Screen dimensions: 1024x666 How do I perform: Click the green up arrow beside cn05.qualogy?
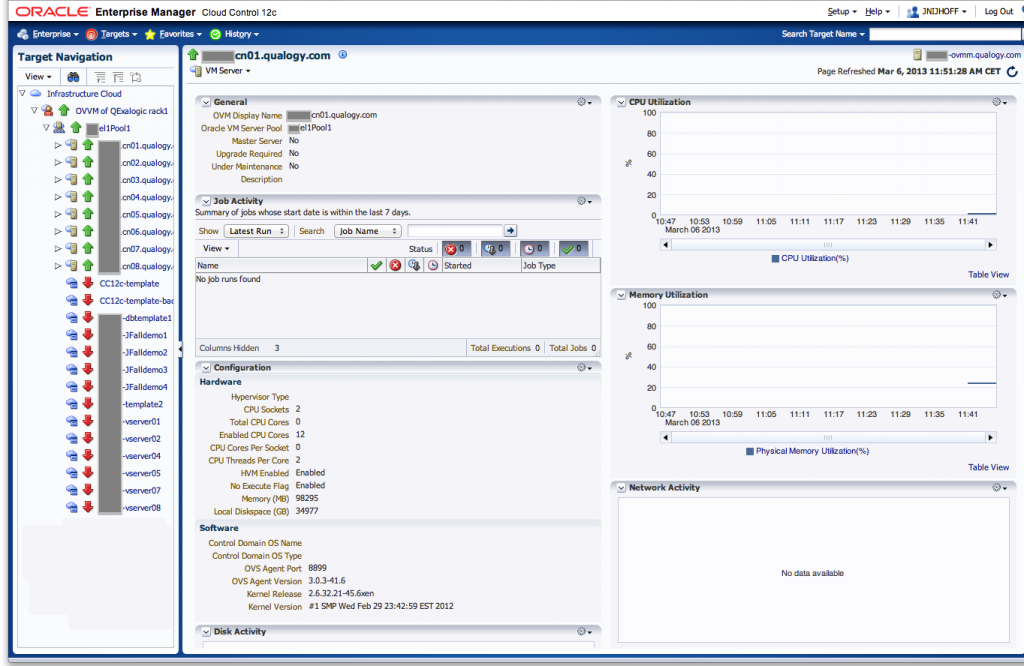88,214
